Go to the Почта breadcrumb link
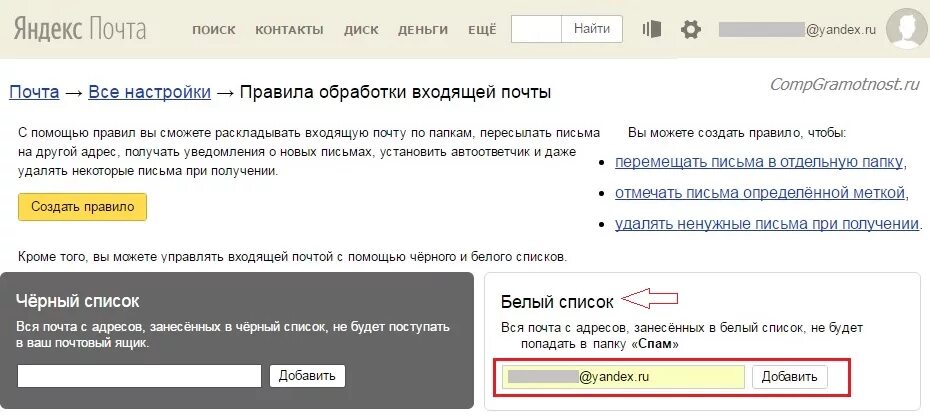The width and height of the screenshot is (930, 417). click(x=34, y=93)
